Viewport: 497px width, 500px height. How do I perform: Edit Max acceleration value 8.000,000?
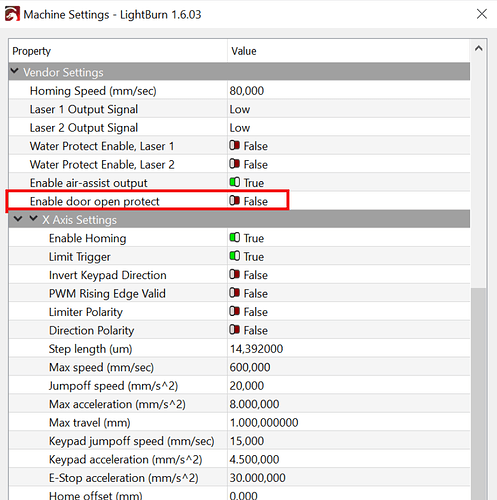pos(254,404)
